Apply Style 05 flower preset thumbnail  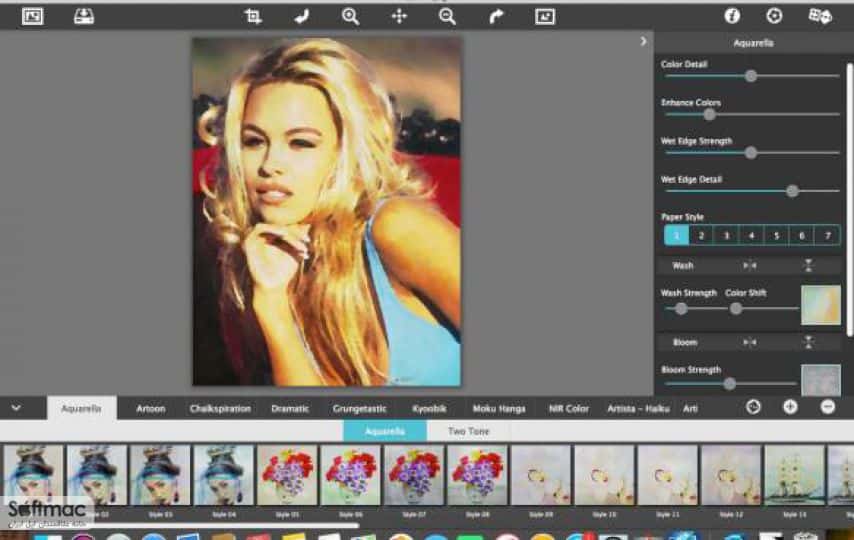pos(287,475)
